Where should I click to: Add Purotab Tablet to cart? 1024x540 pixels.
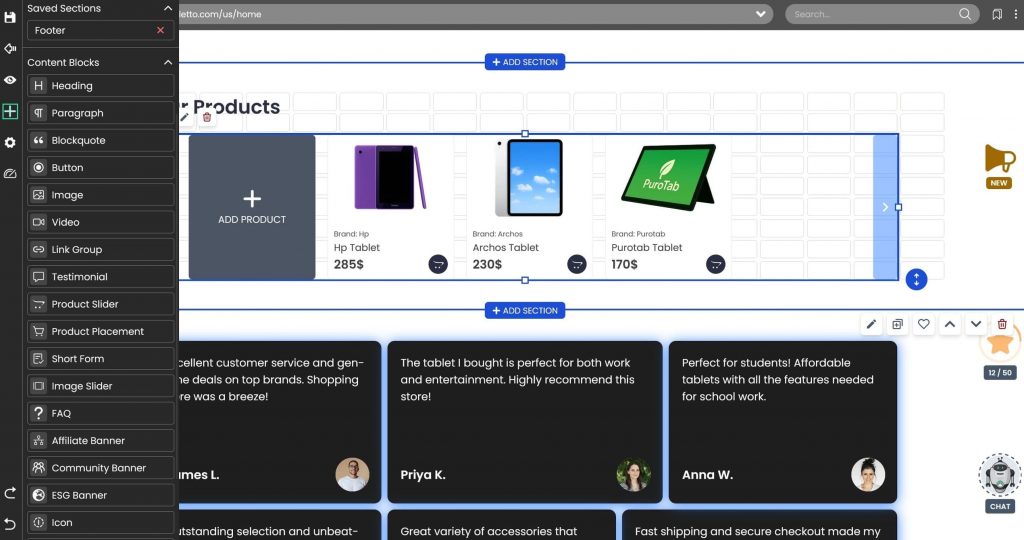[716, 264]
